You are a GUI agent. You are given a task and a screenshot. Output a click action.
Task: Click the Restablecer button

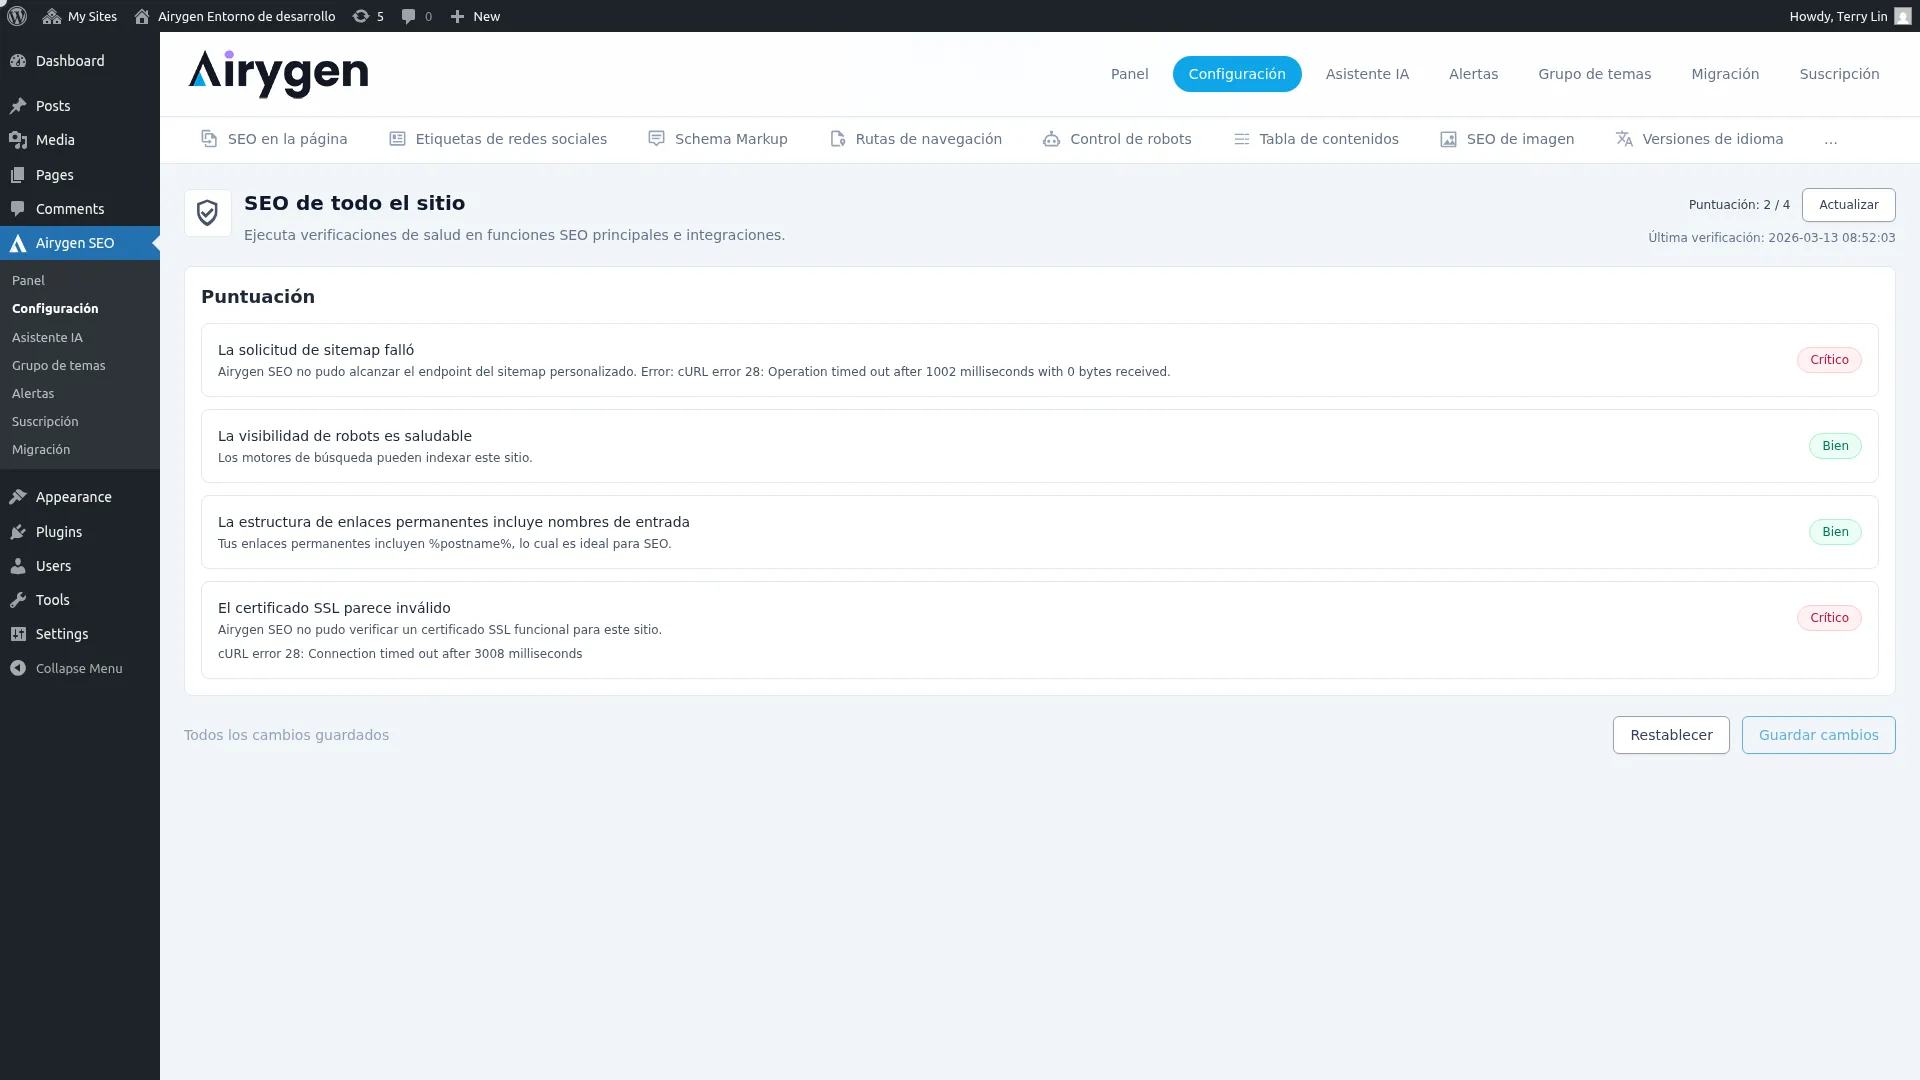[1671, 735]
